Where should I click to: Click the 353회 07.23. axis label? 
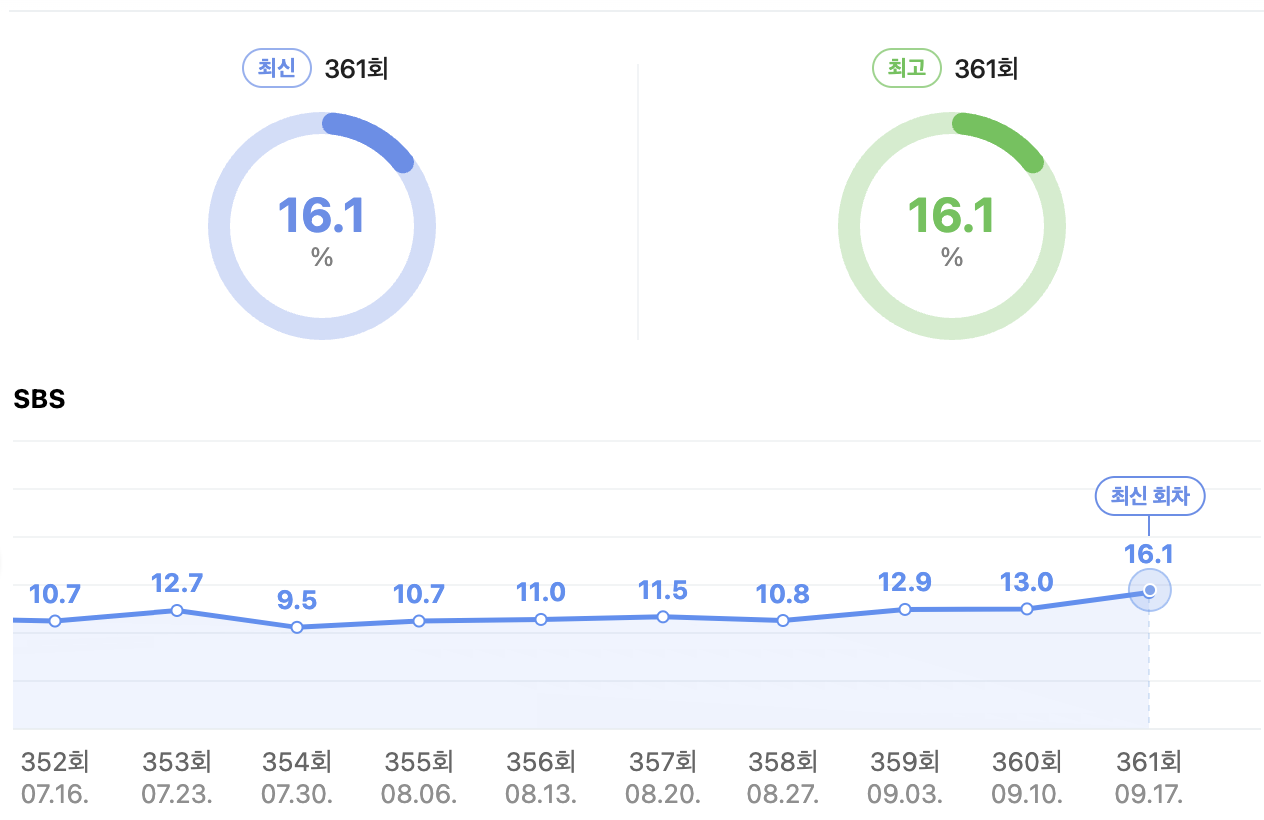pyautogui.click(x=177, y=778)
